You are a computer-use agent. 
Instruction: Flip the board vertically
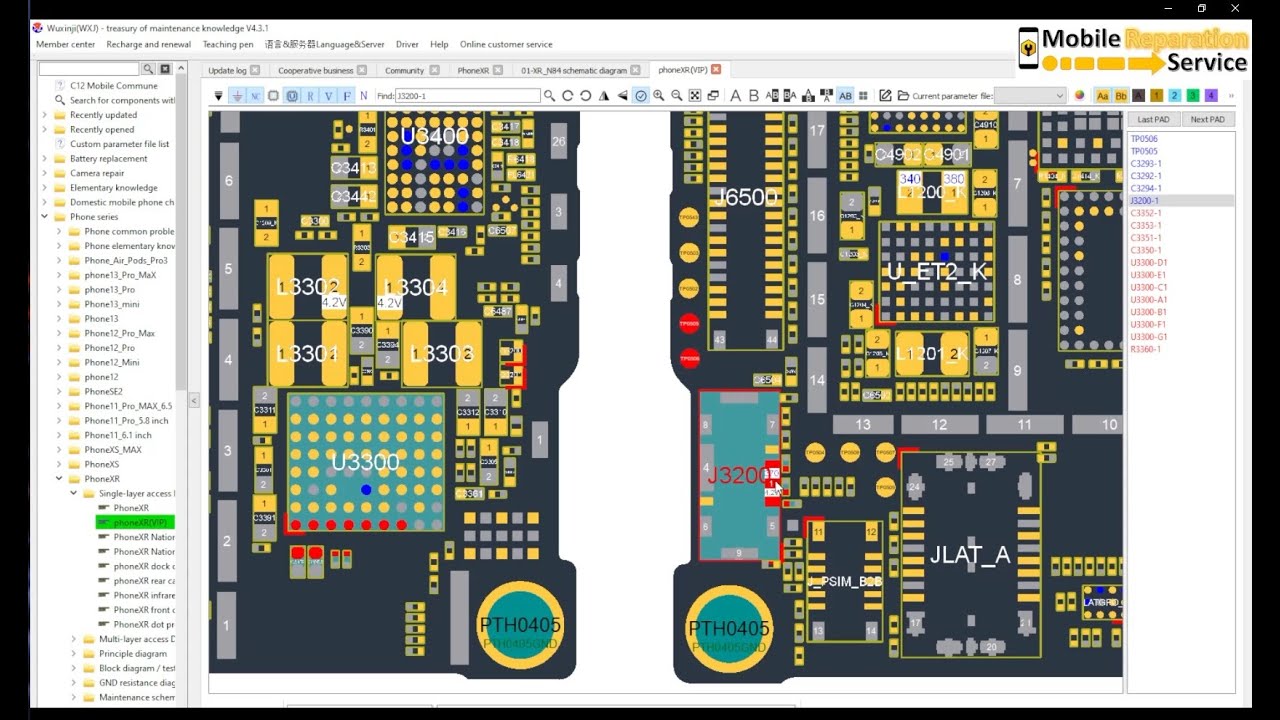[622, 96]
